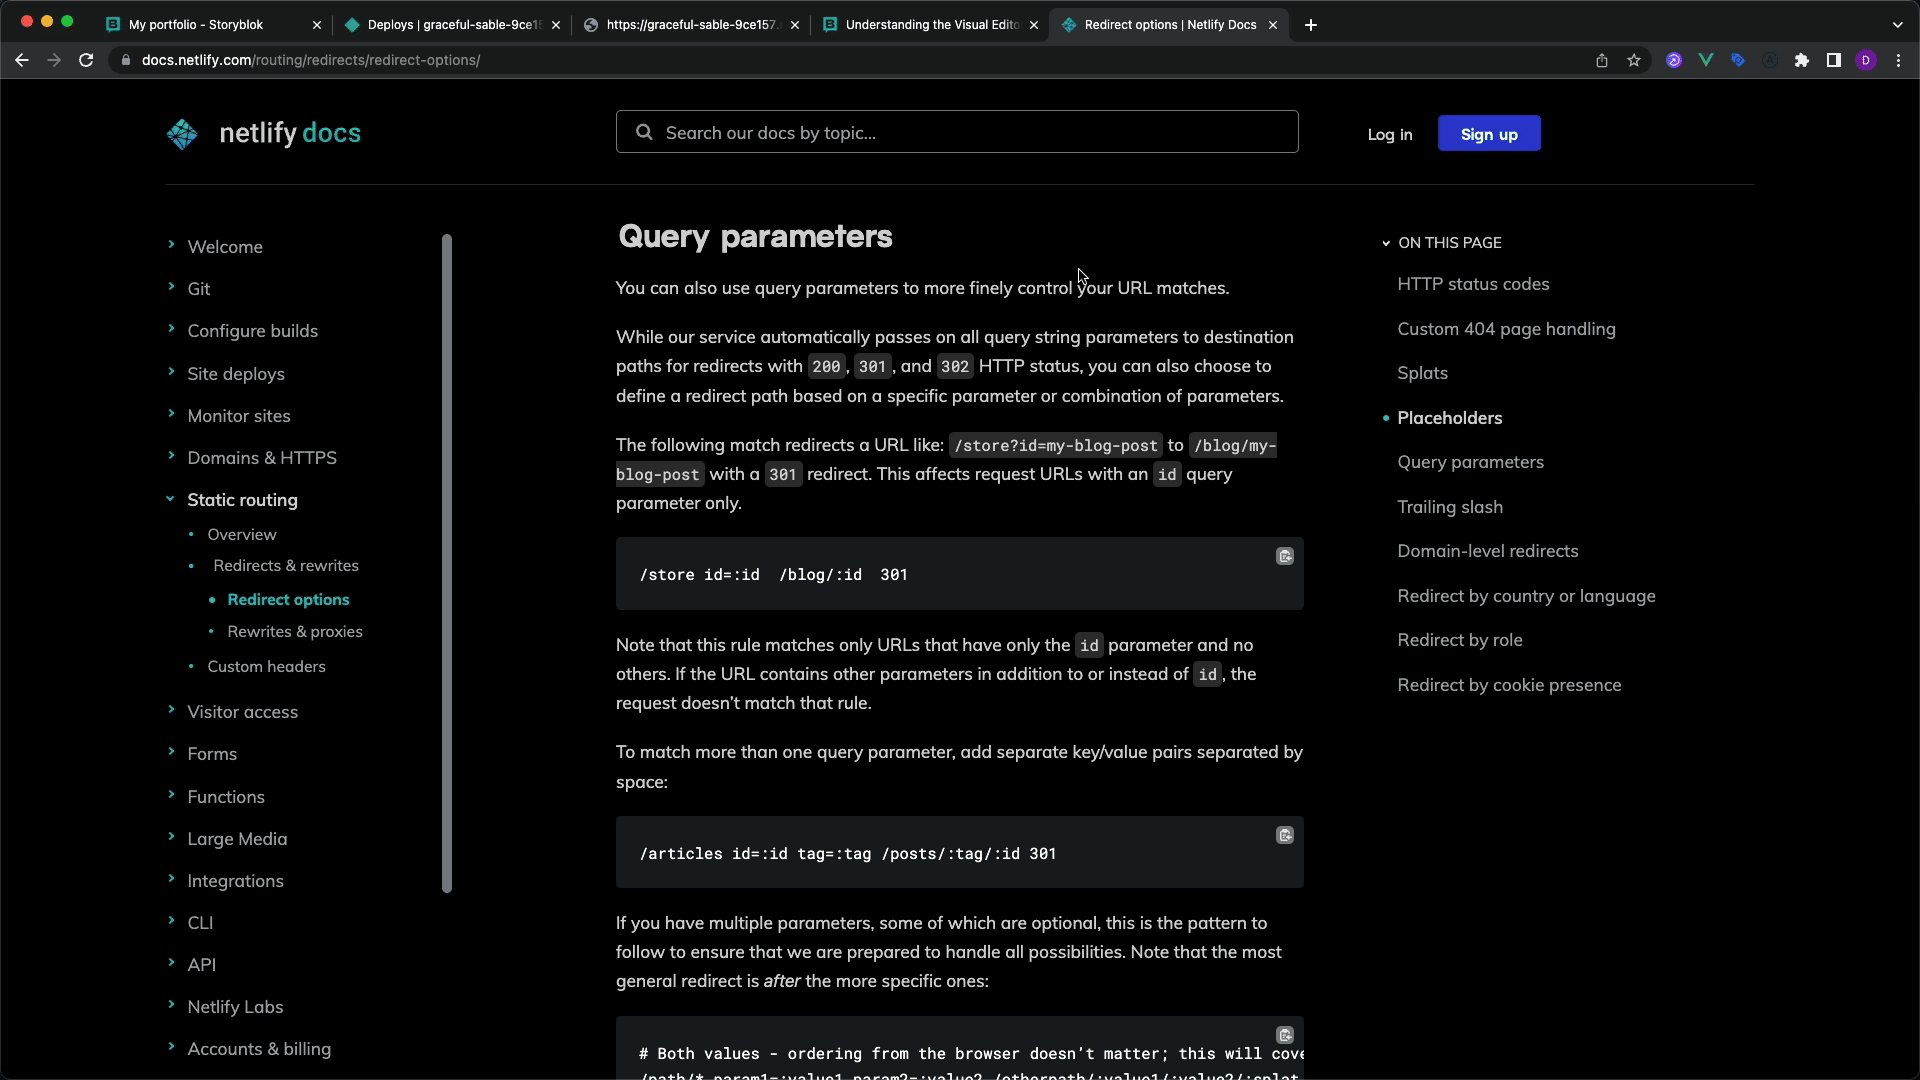1920x1080 pixels.
Task: Toggle the browser side panel icon
Action: (1834, 60)
